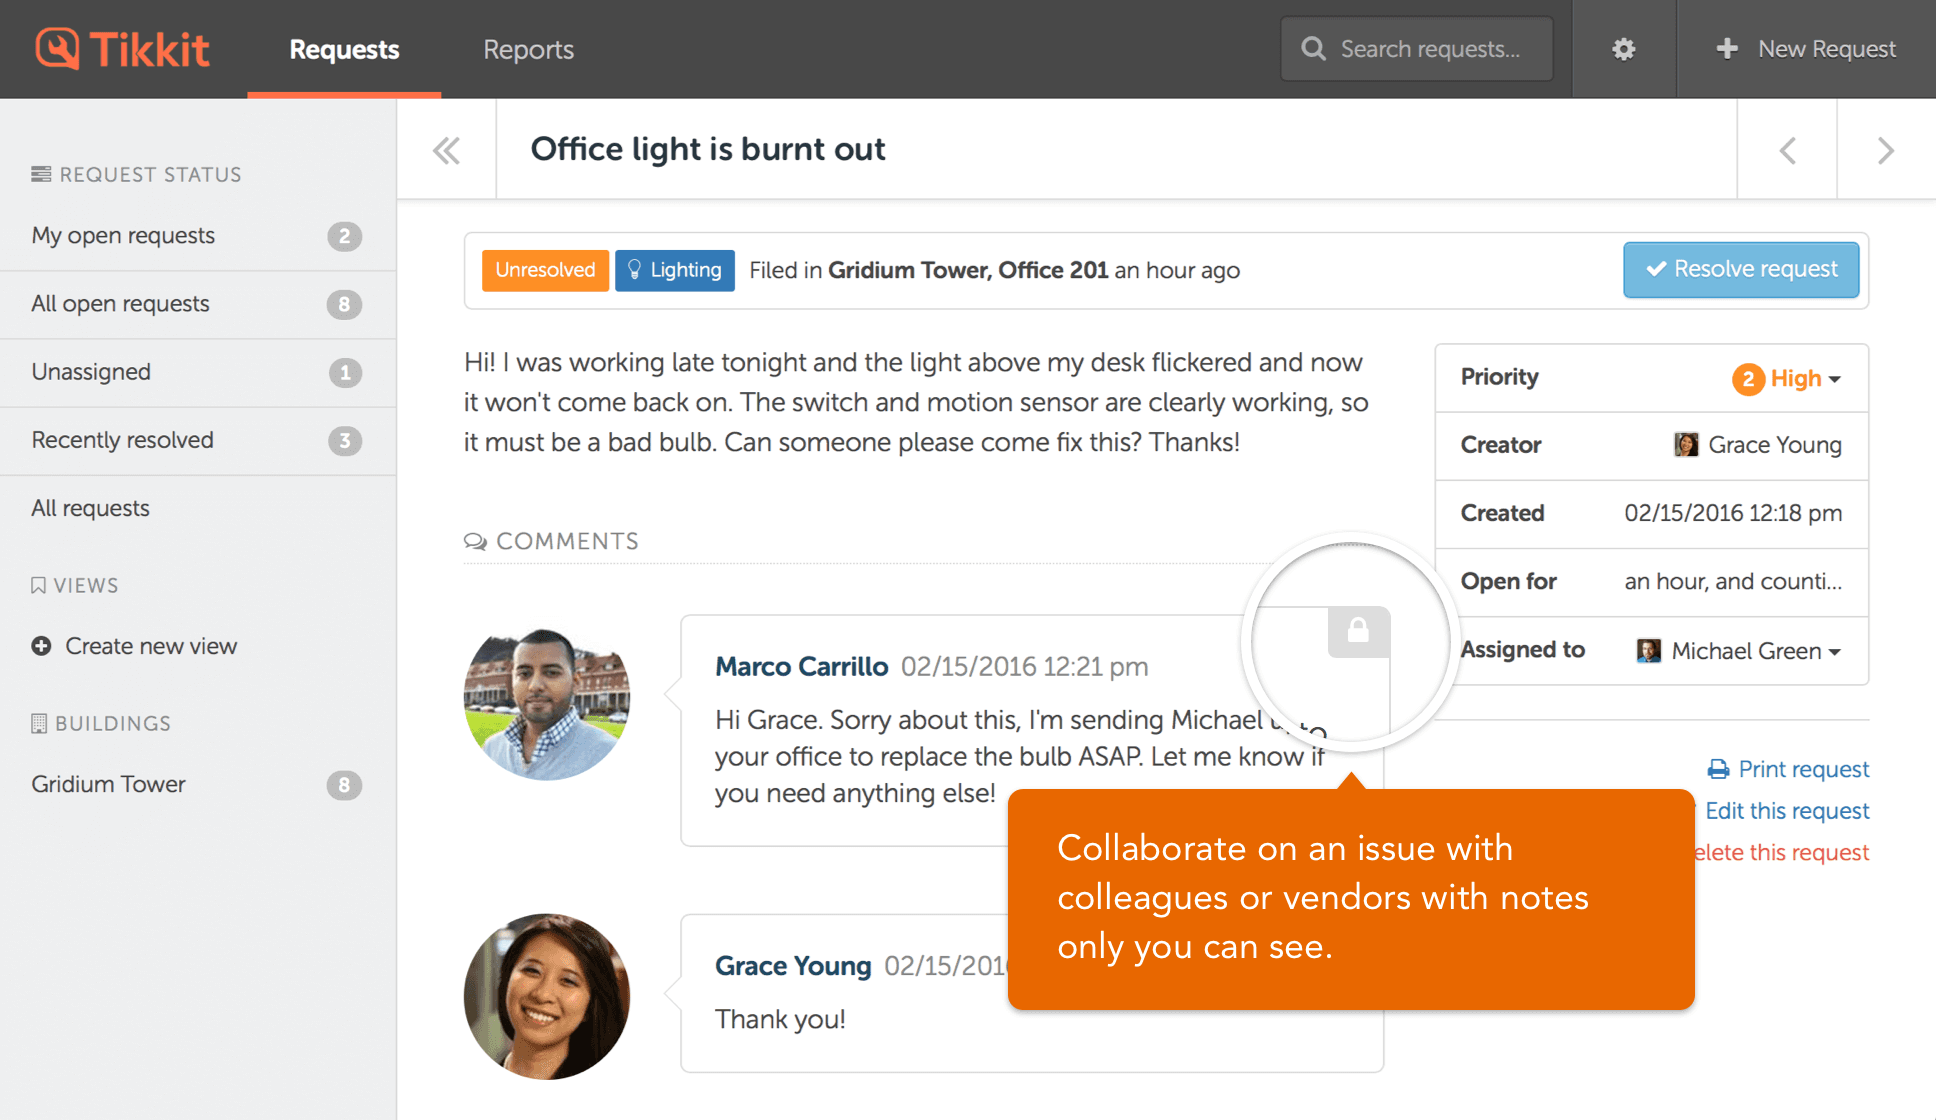Toggle the private note lock icon
Image resolution: width=1936 pixels, height=1120 pixels.
pyautogui.click(x=1357, y=631)
